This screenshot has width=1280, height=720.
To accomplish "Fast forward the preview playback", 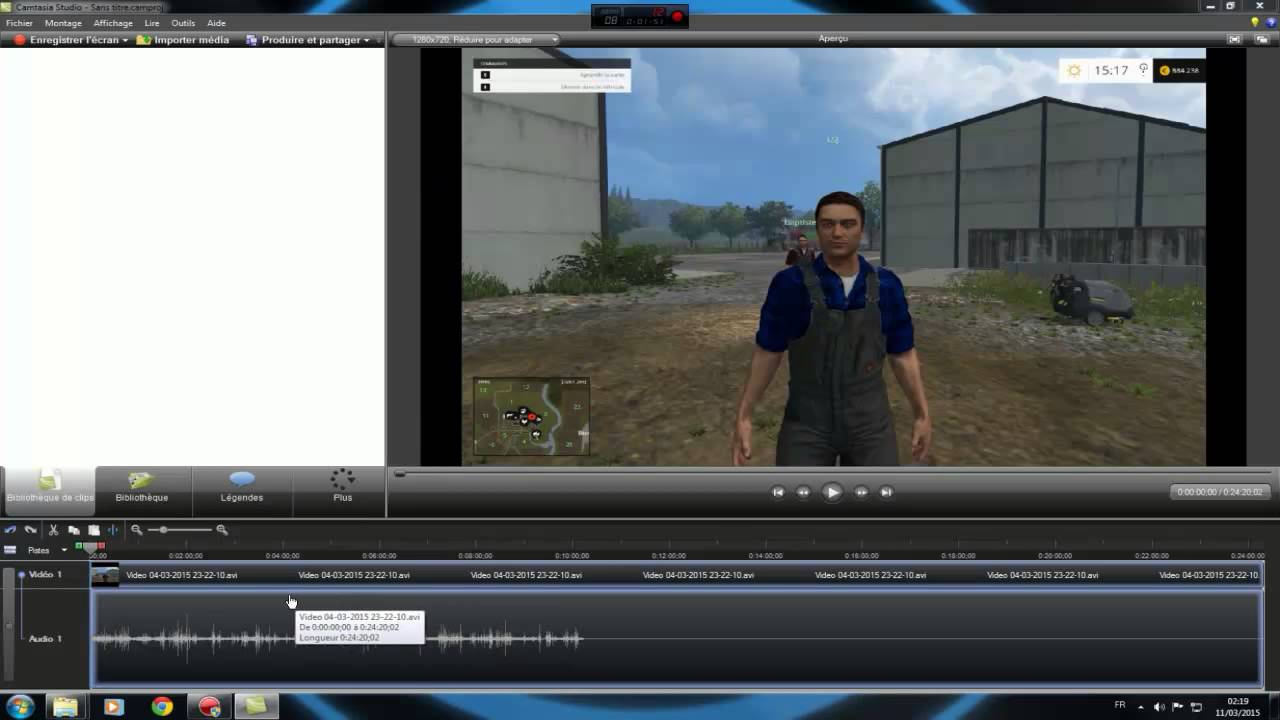I will (x=861, y=492).
